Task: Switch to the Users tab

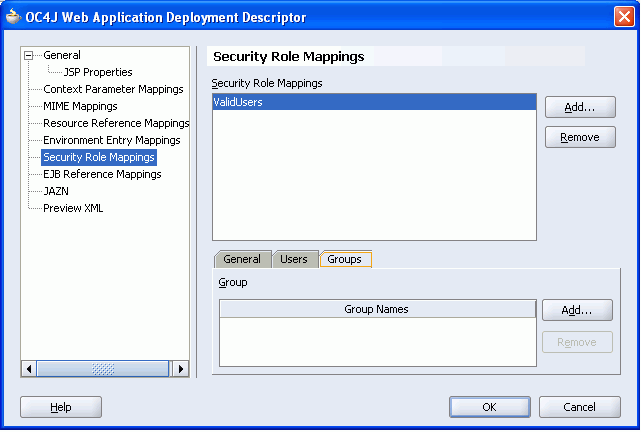Action: point(294,260)
